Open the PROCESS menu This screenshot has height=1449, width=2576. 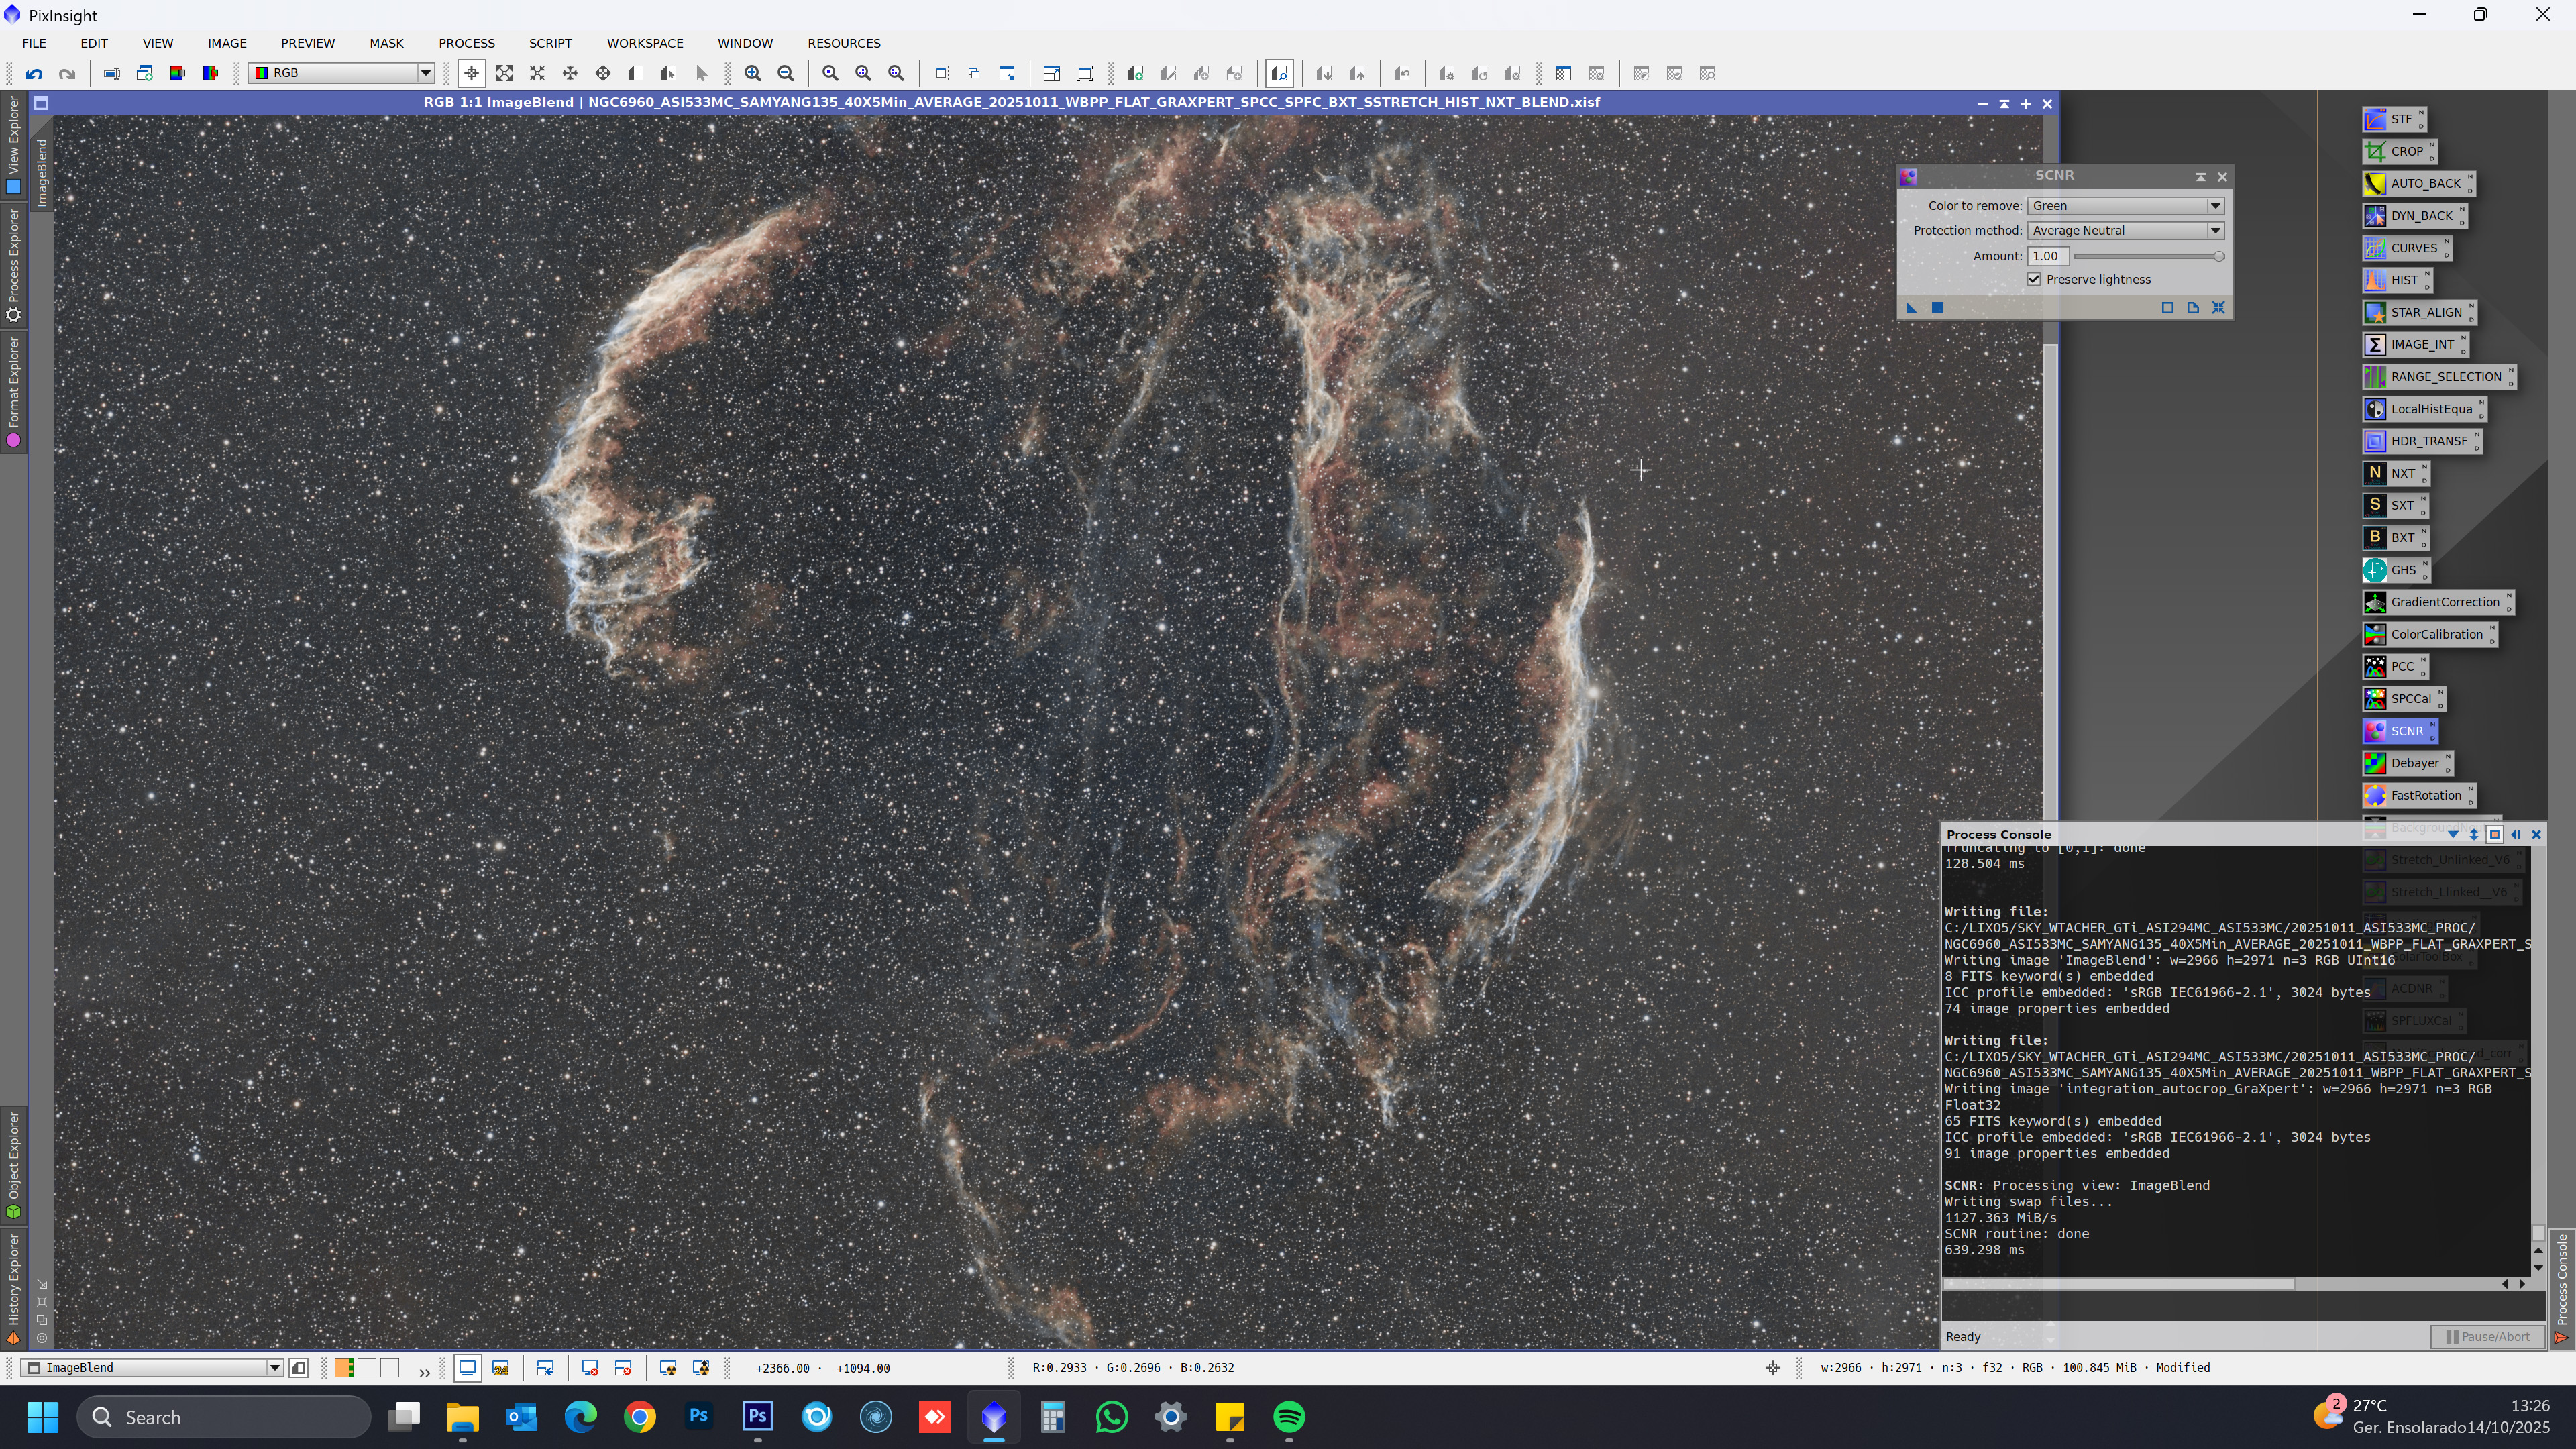466,43
